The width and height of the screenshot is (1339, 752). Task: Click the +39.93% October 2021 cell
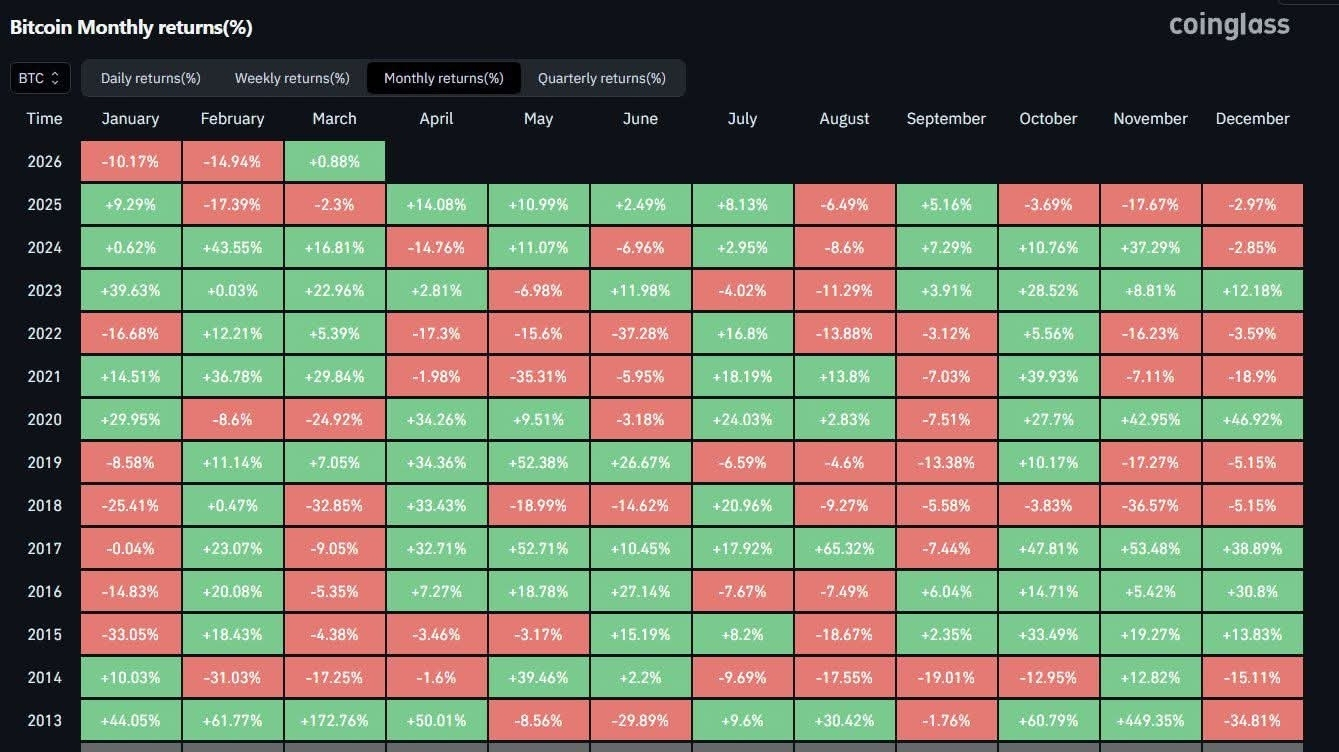coord(1048,376)
